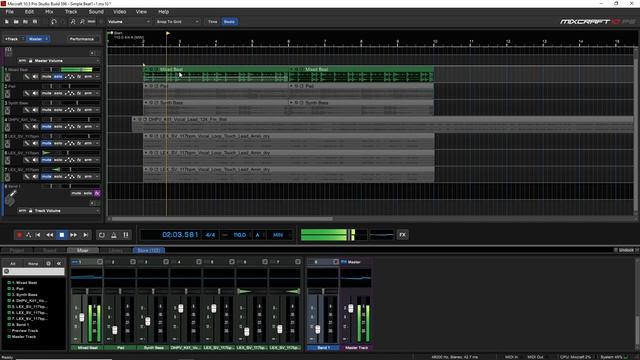Arm the Mixed Beat track for recording
This screenshot has width=640, height=360.
(x=88, y=77)
